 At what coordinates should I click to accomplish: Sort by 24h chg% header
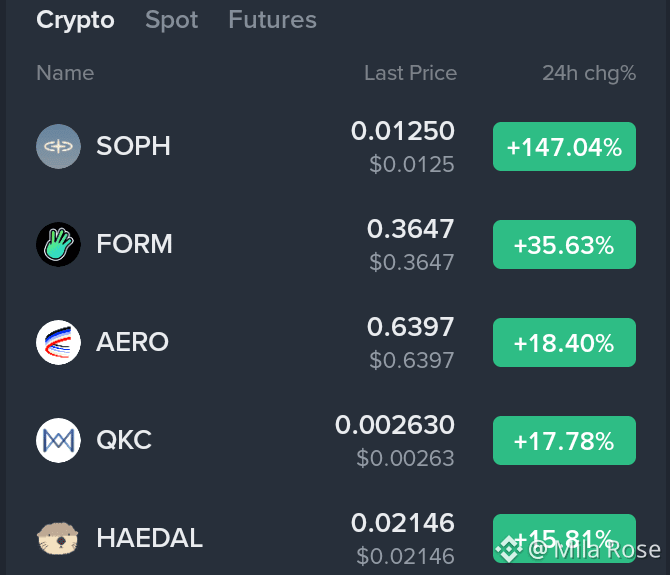589,73
